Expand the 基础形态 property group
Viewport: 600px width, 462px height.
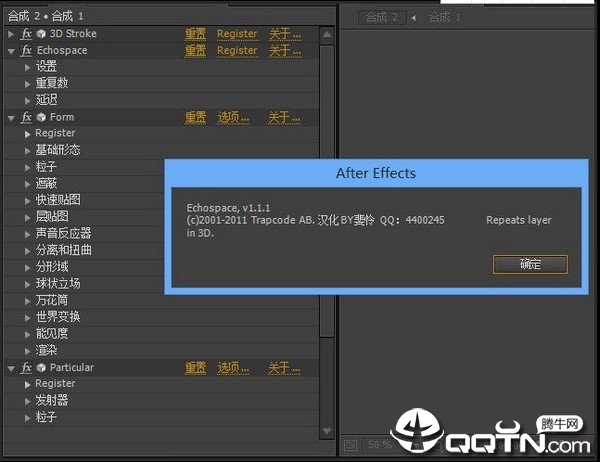pyautogui.click(x=27, y=150)
